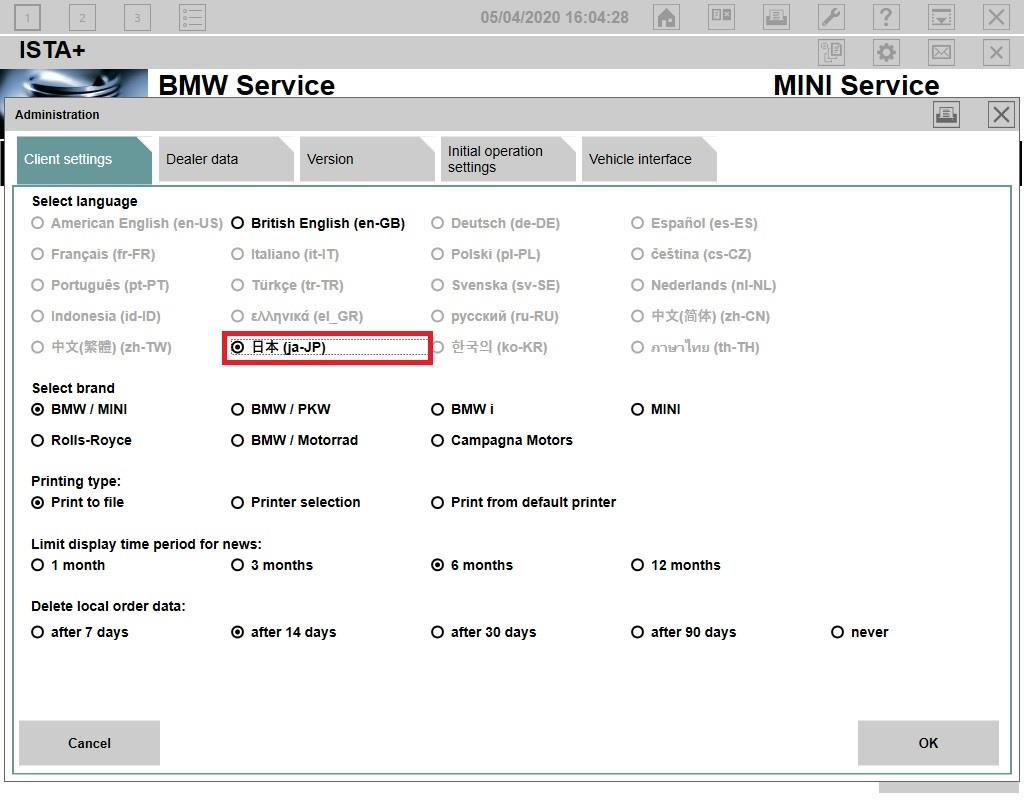The image size is (1024, 800).
Task: Select Español (es-ES) language
Action: coord(694,223)
